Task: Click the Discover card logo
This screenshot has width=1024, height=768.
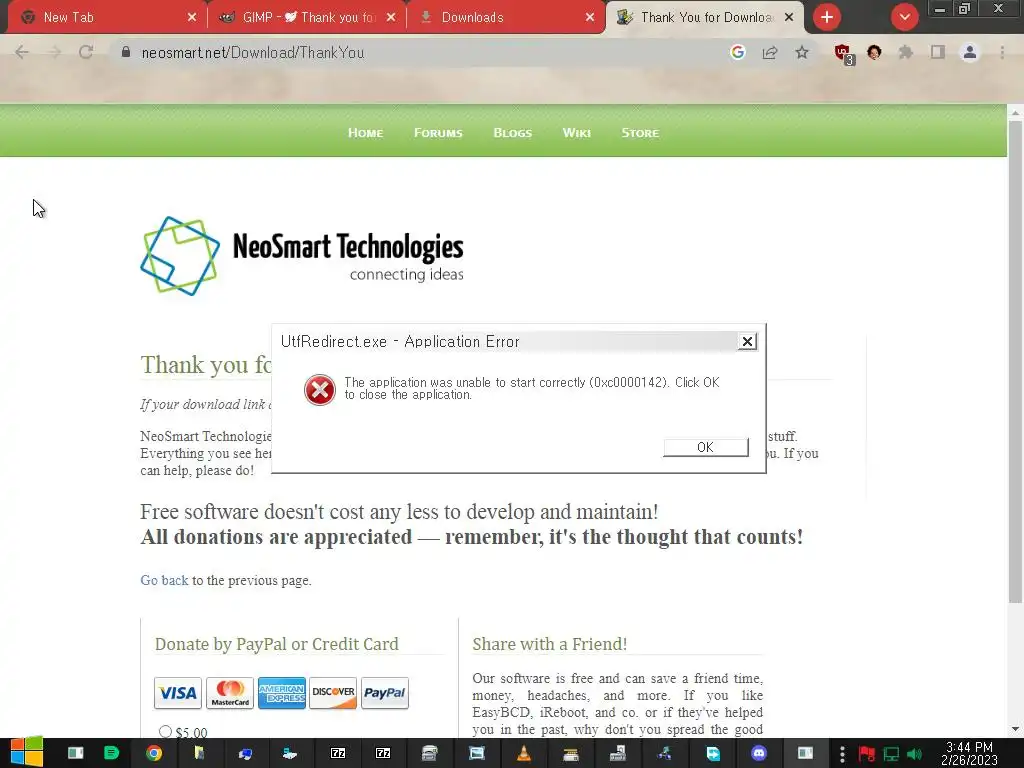Action: (x=333, y=693)
